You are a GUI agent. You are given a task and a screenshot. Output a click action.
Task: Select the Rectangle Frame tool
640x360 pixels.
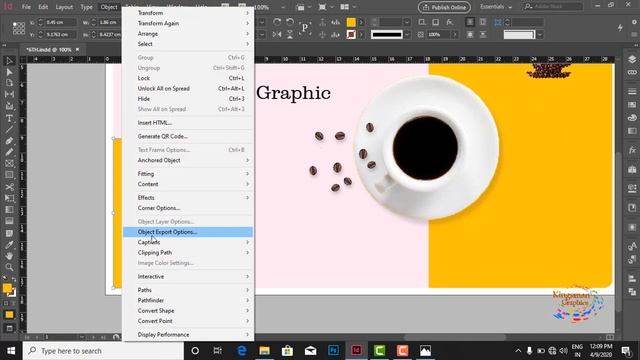(9, 164)
